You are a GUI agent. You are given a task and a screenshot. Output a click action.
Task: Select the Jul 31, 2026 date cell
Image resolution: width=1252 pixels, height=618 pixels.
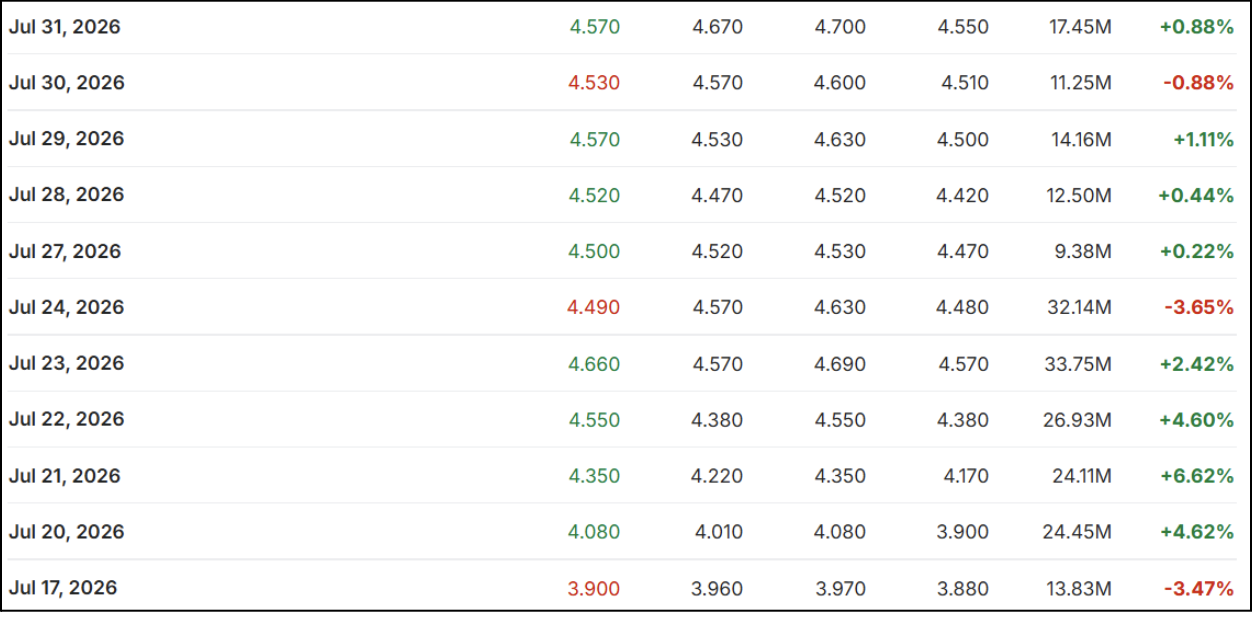(64, 27)
